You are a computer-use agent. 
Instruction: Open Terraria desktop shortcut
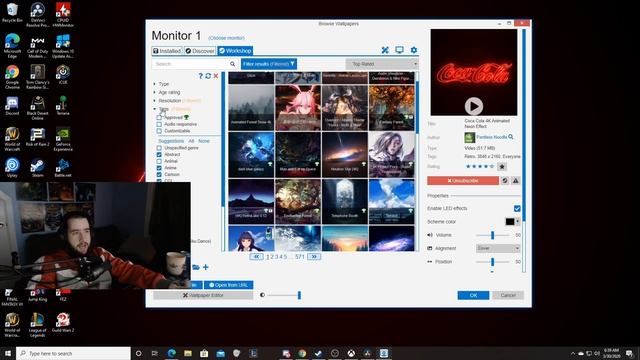click(x=63, y=106)
